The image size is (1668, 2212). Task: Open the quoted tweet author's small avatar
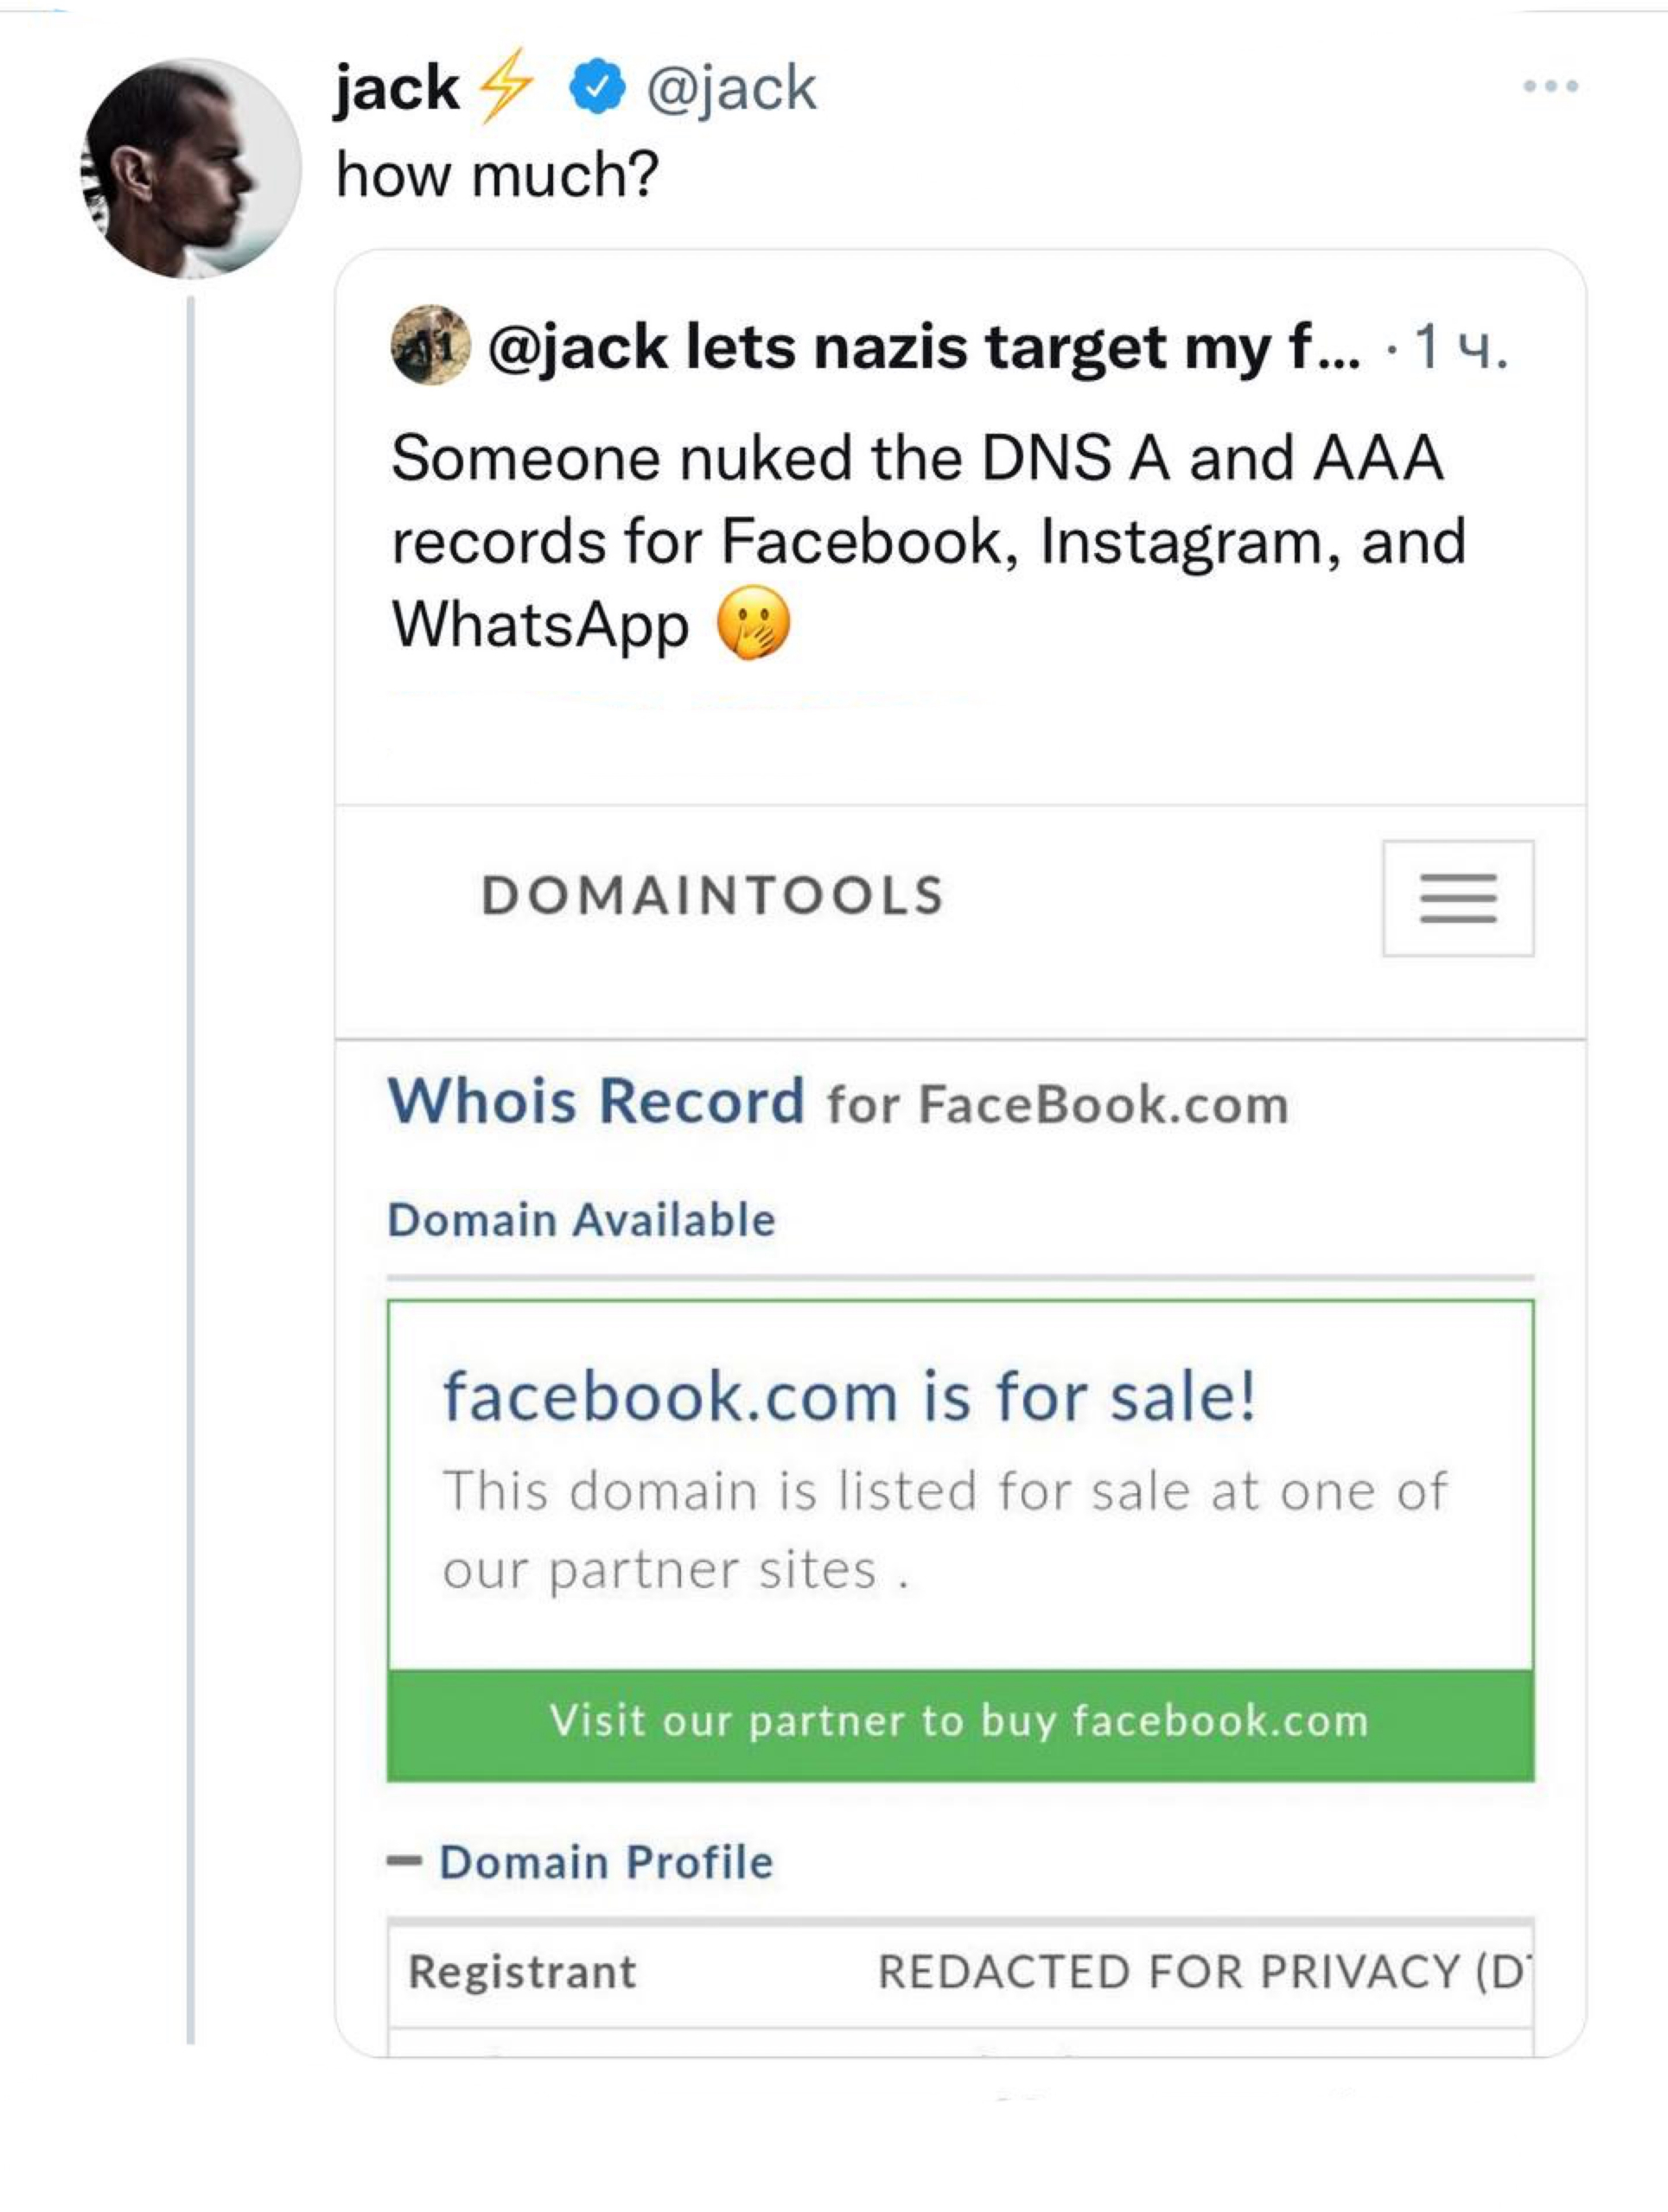point(431,346)
